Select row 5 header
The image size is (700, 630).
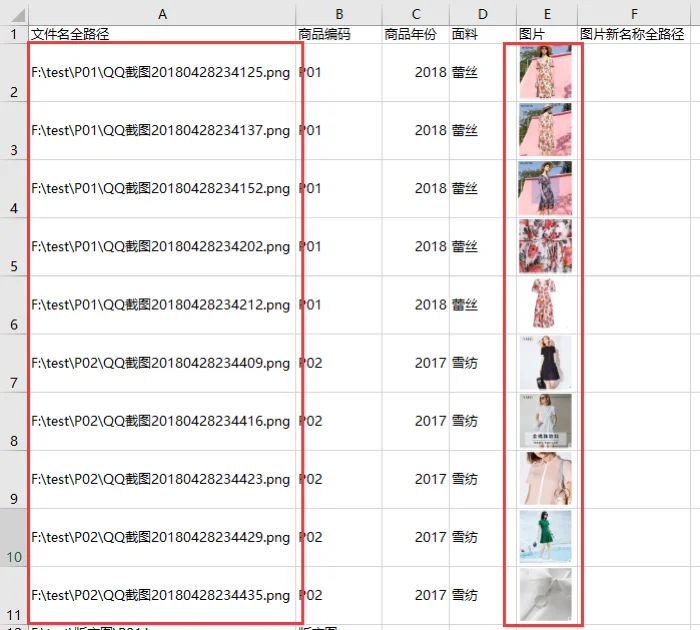(x=14, y=247)
